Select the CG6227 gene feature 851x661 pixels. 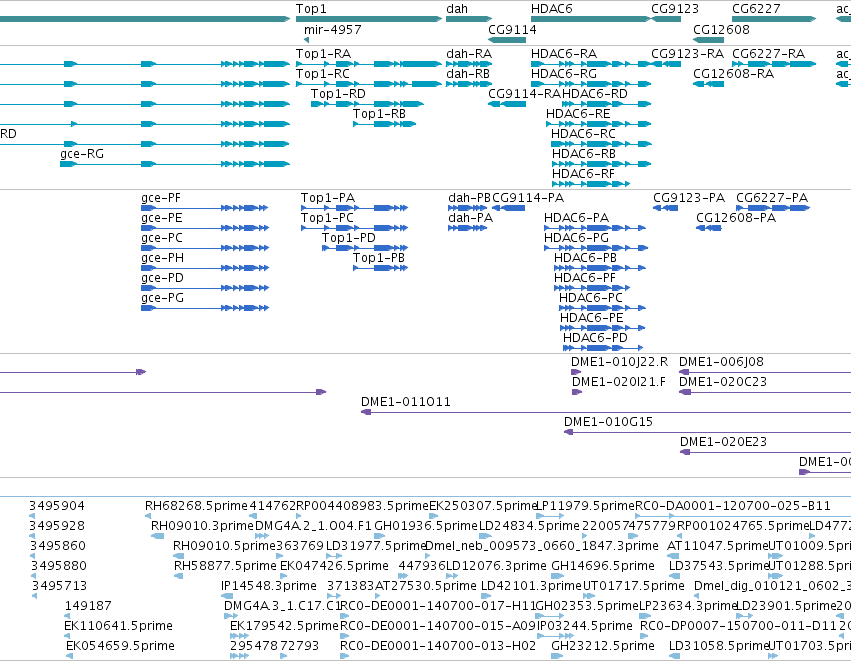(x=774, y=19)
